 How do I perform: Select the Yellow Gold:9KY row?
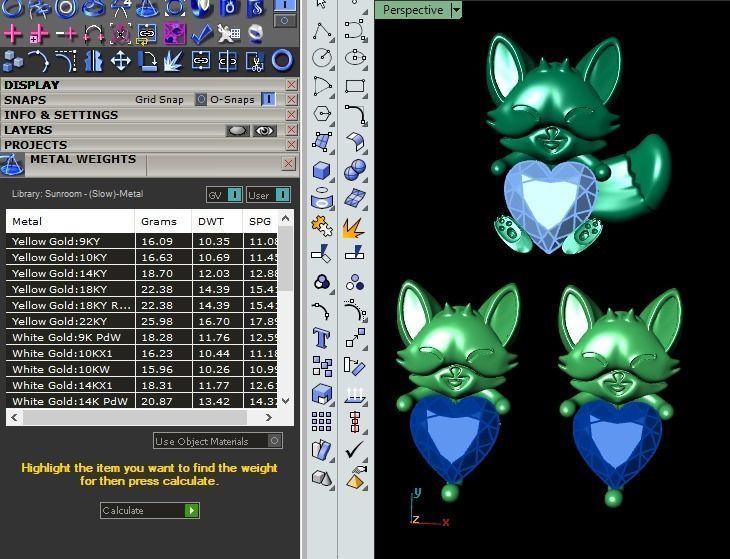coord(142,241)
